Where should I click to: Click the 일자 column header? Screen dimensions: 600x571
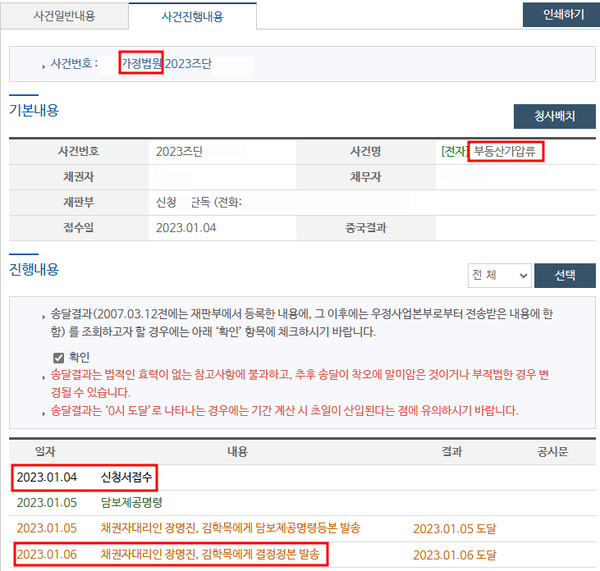[45, 452]
